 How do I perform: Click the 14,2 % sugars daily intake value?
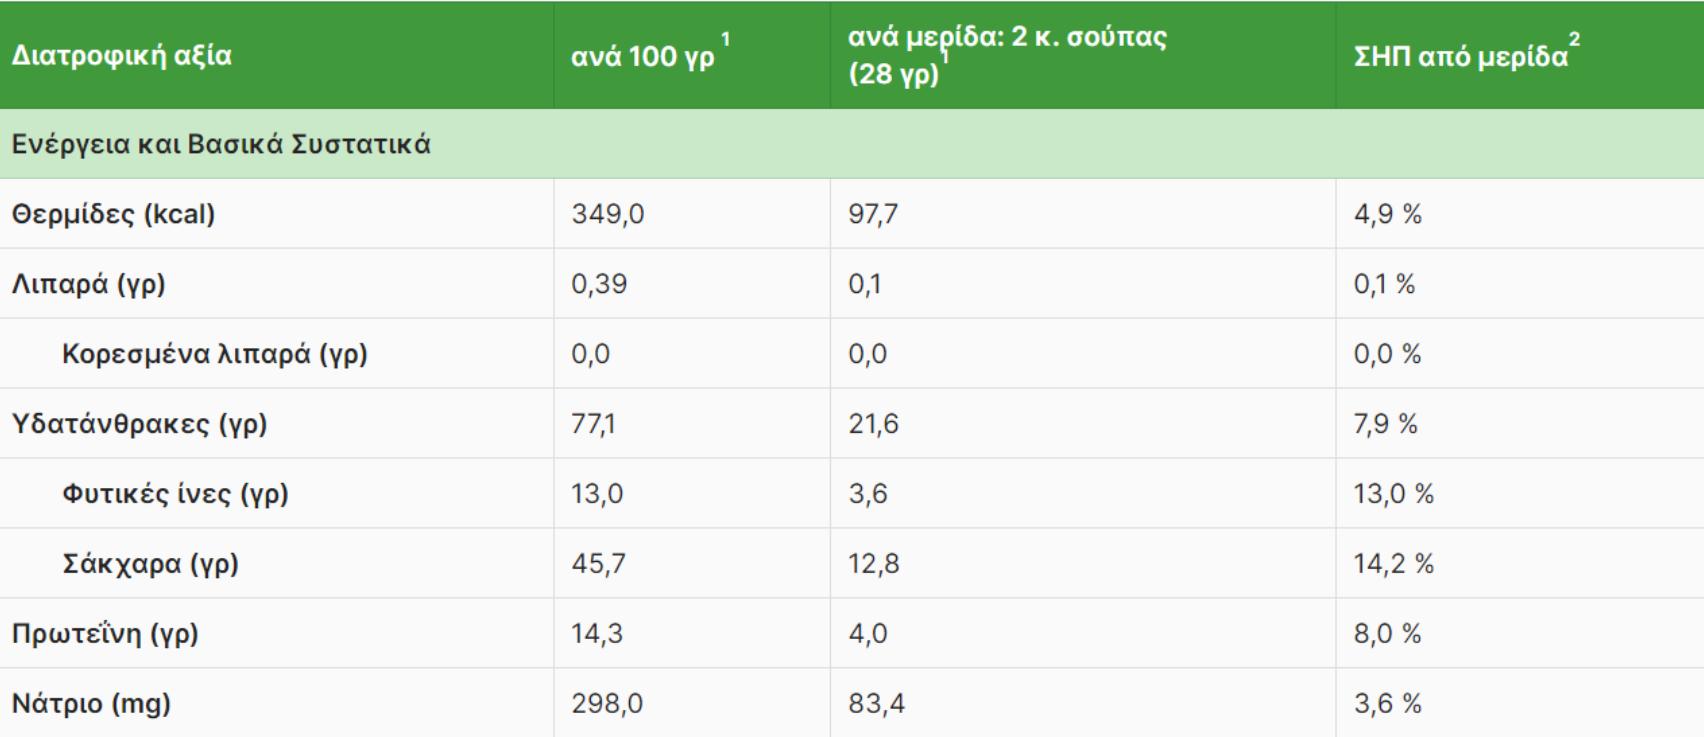click(1393, 564)
